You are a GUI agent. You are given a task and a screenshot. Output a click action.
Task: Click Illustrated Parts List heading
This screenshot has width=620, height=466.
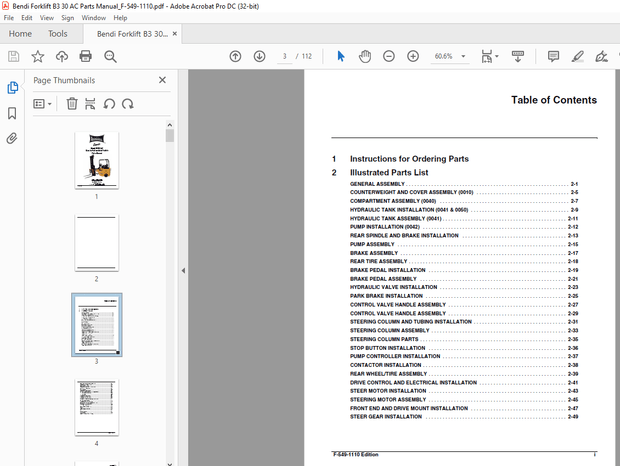389,173
